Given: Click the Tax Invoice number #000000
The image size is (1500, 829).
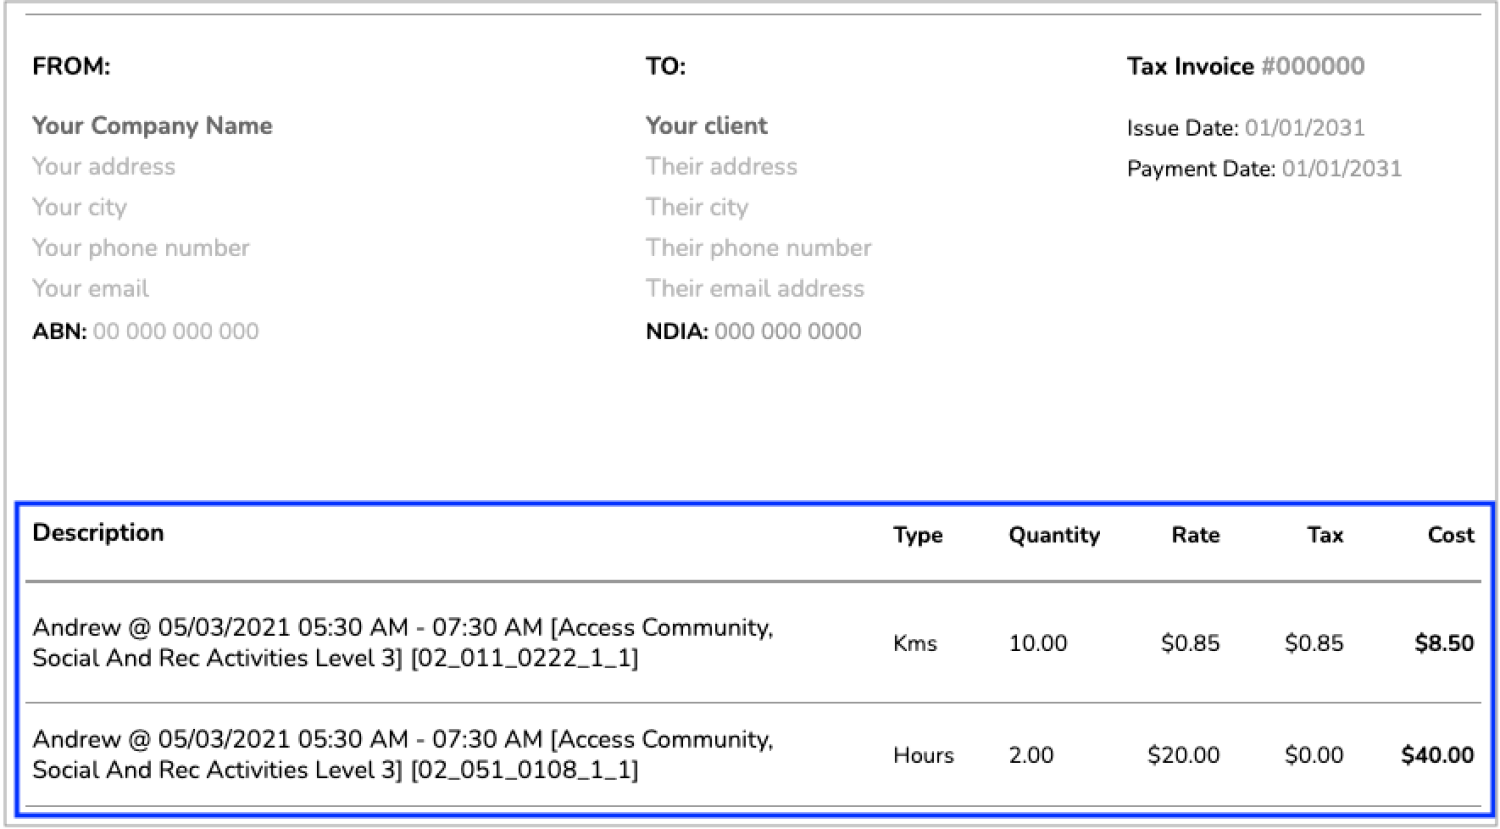Looking at the screenshot, I should pyautogui.click(x=1313, y=66).
